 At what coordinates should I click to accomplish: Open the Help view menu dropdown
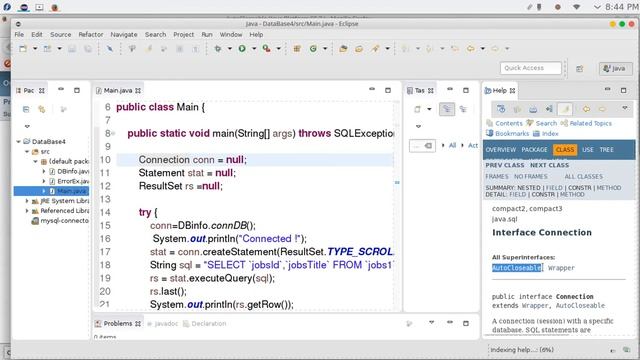[624, 108]
